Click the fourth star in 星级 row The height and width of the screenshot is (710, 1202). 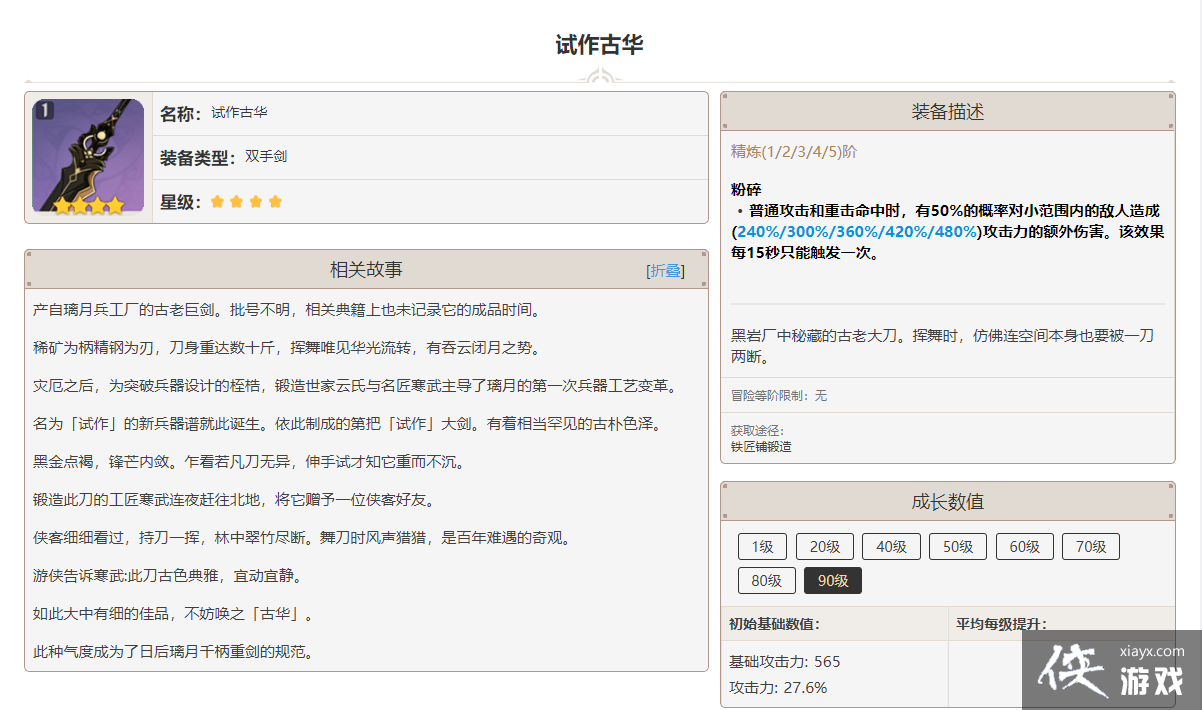(275, 202)
